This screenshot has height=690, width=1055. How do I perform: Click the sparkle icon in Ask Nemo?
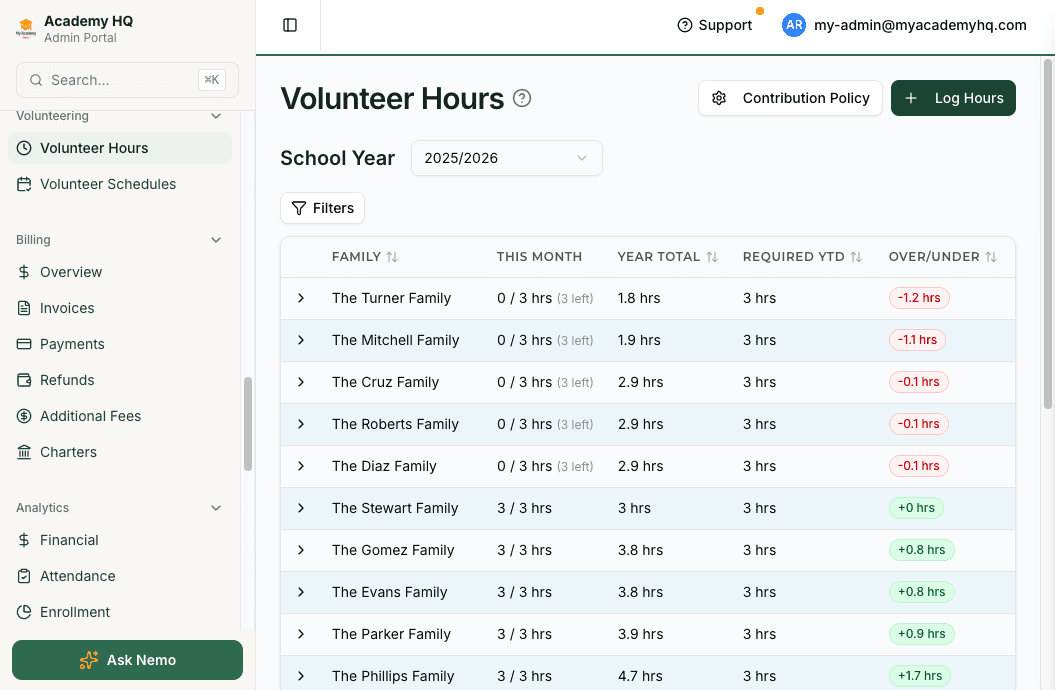pyautogui.click(x=89, y=660)
